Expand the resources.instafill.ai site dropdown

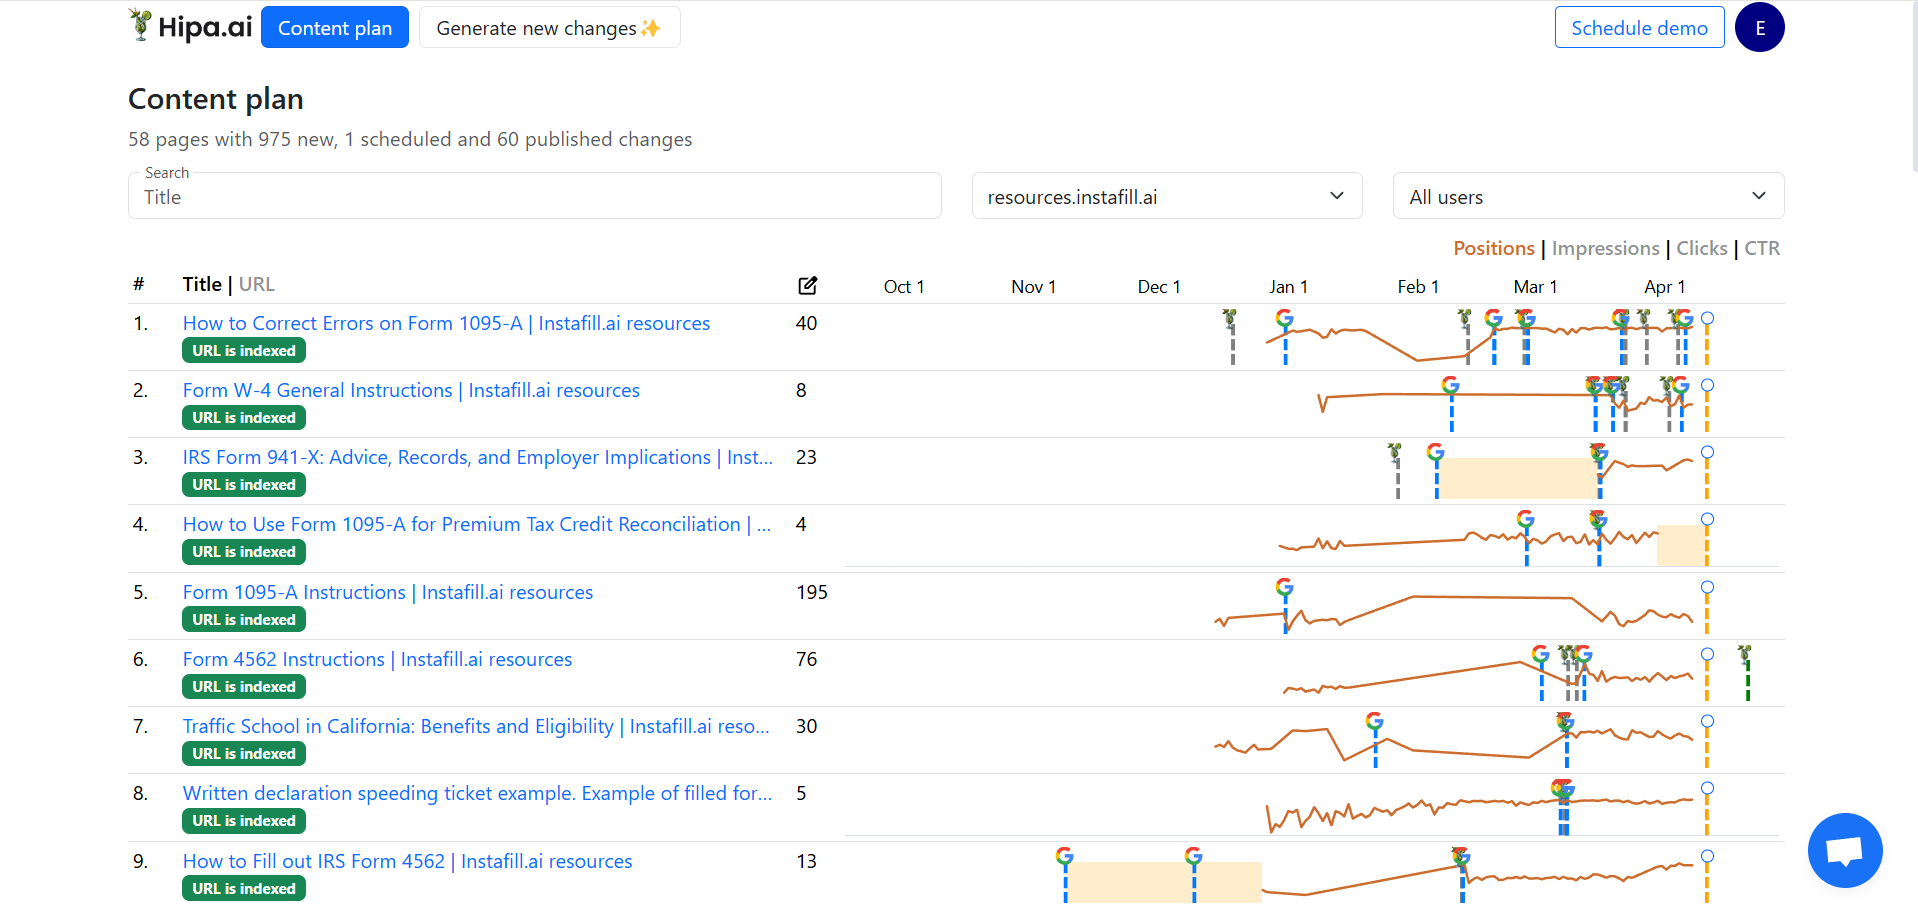point(1166,197)
